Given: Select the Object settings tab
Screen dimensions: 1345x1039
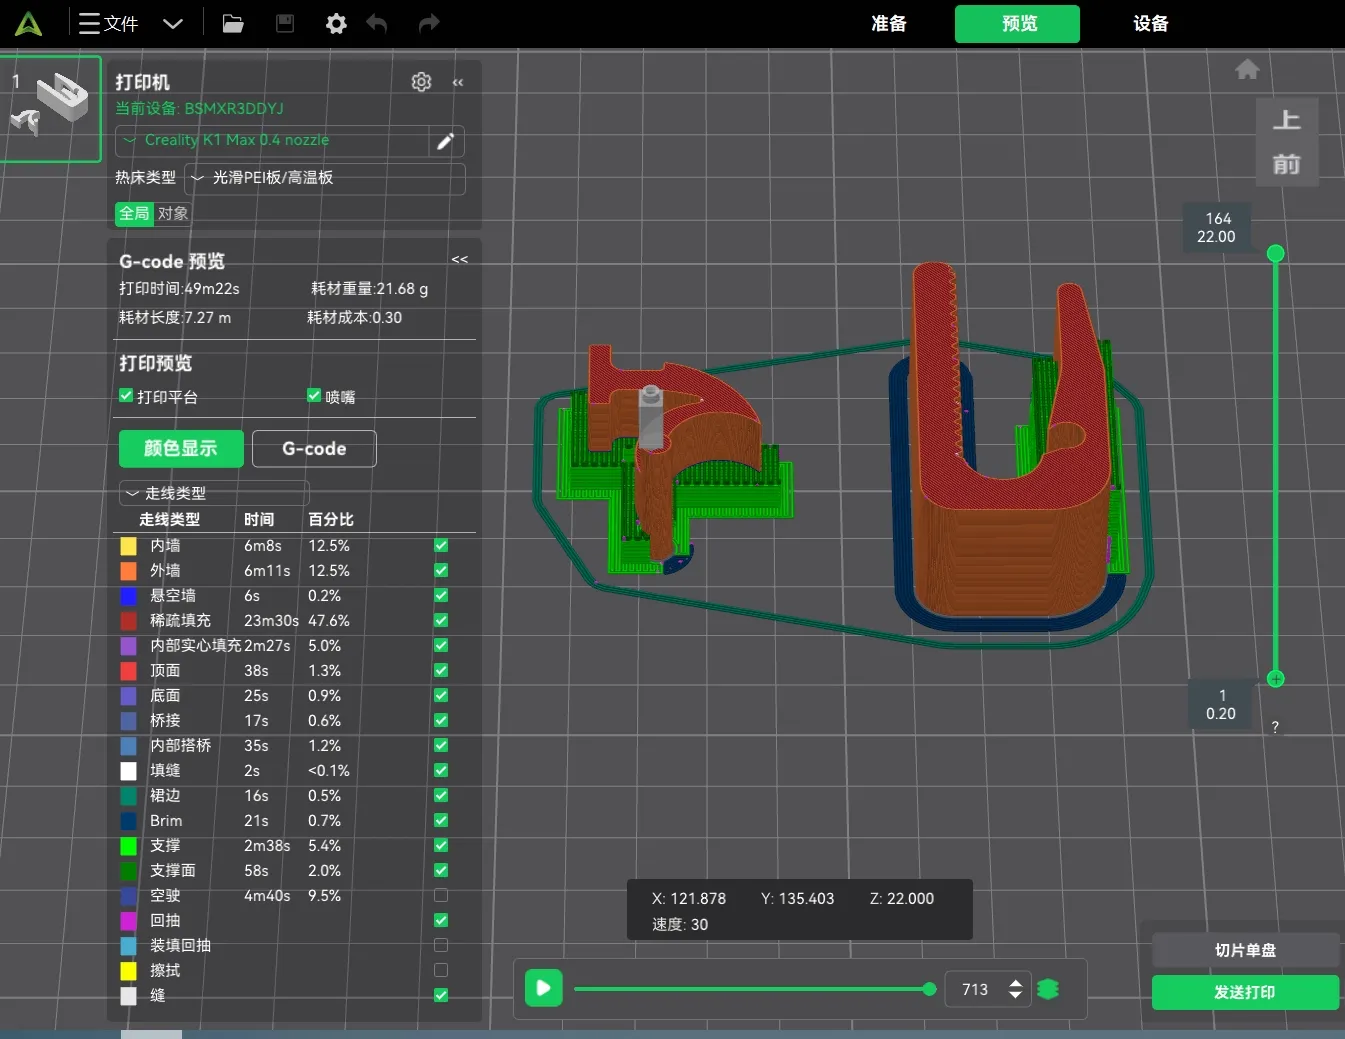Looking at the screenshot, I should pyautogui.click(x=173, y=213).
